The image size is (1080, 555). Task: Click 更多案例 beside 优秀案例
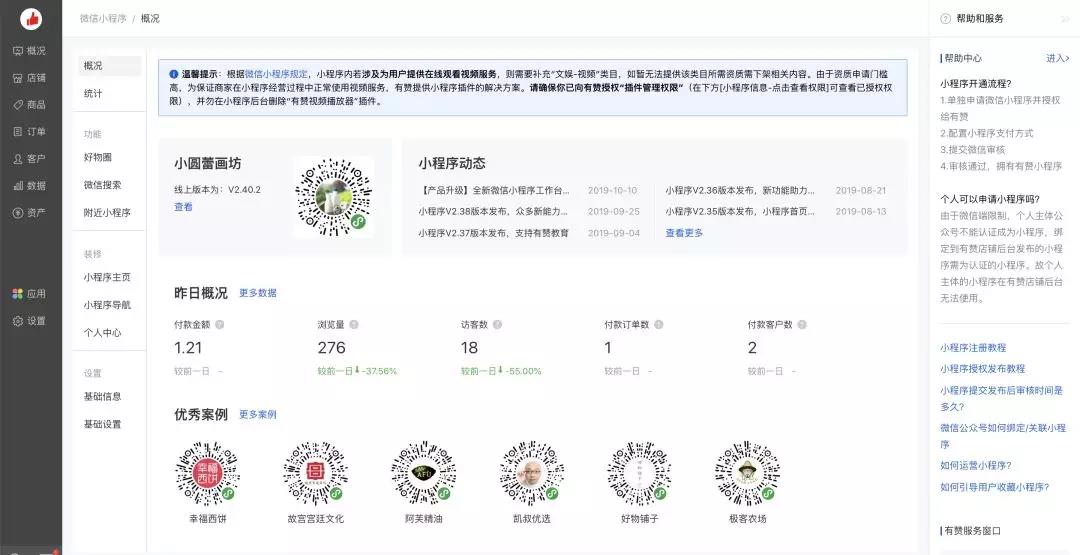[258, 415]
